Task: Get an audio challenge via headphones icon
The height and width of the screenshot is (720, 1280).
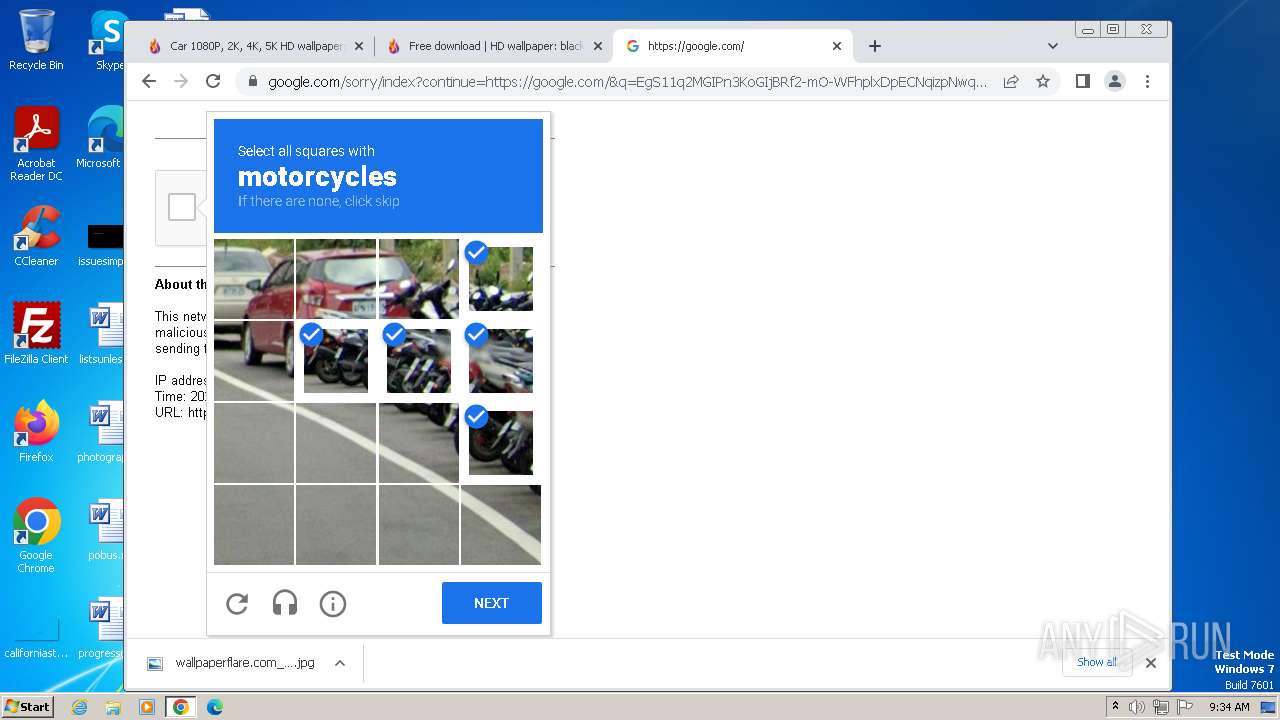Action: (285, 603)
